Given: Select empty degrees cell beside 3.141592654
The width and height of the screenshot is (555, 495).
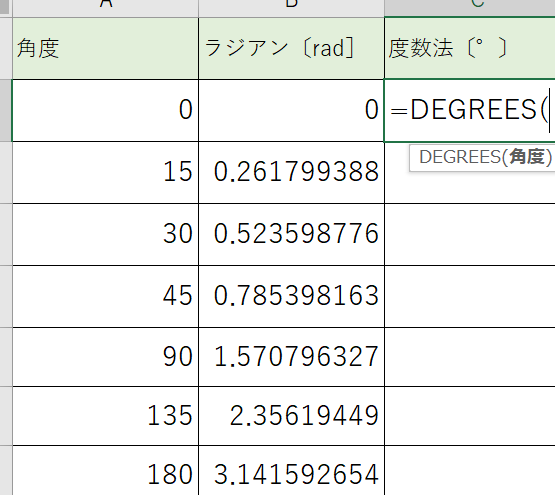Looking at the screenshot, I should [470, 471].
